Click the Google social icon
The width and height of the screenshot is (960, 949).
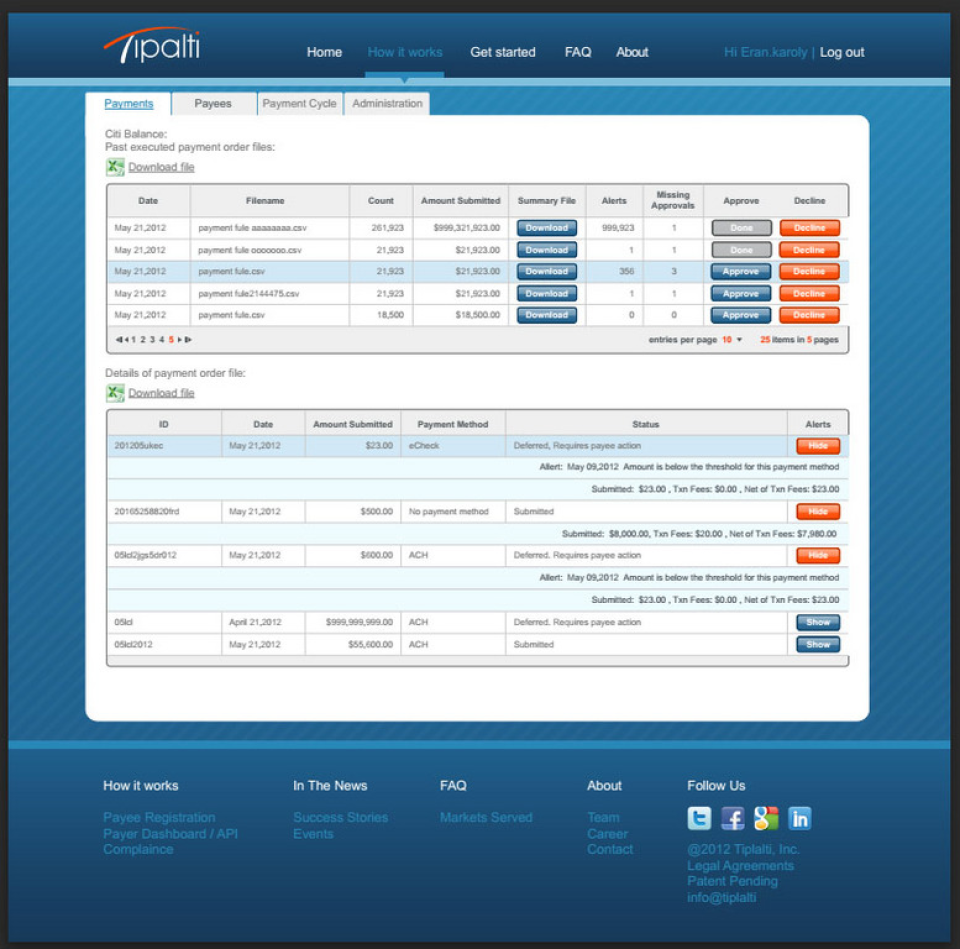[765, 818]
